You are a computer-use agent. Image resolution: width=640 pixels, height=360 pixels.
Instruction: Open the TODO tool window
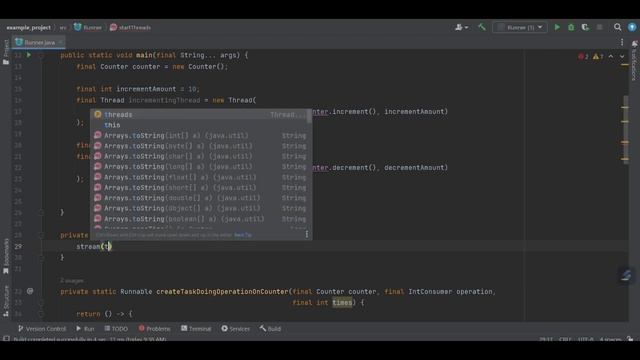coord(116,329)
